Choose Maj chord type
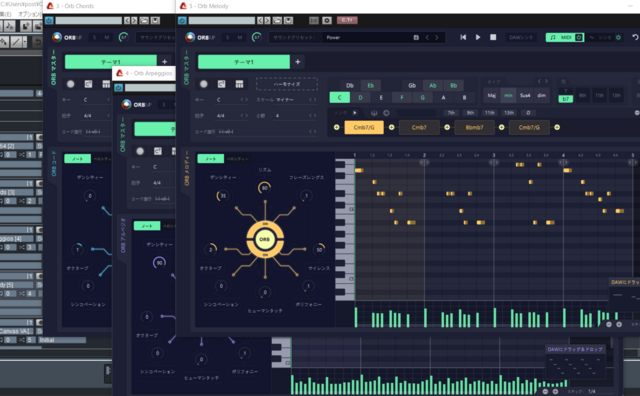This screenshot has height=396, width=640. point(491,96)
